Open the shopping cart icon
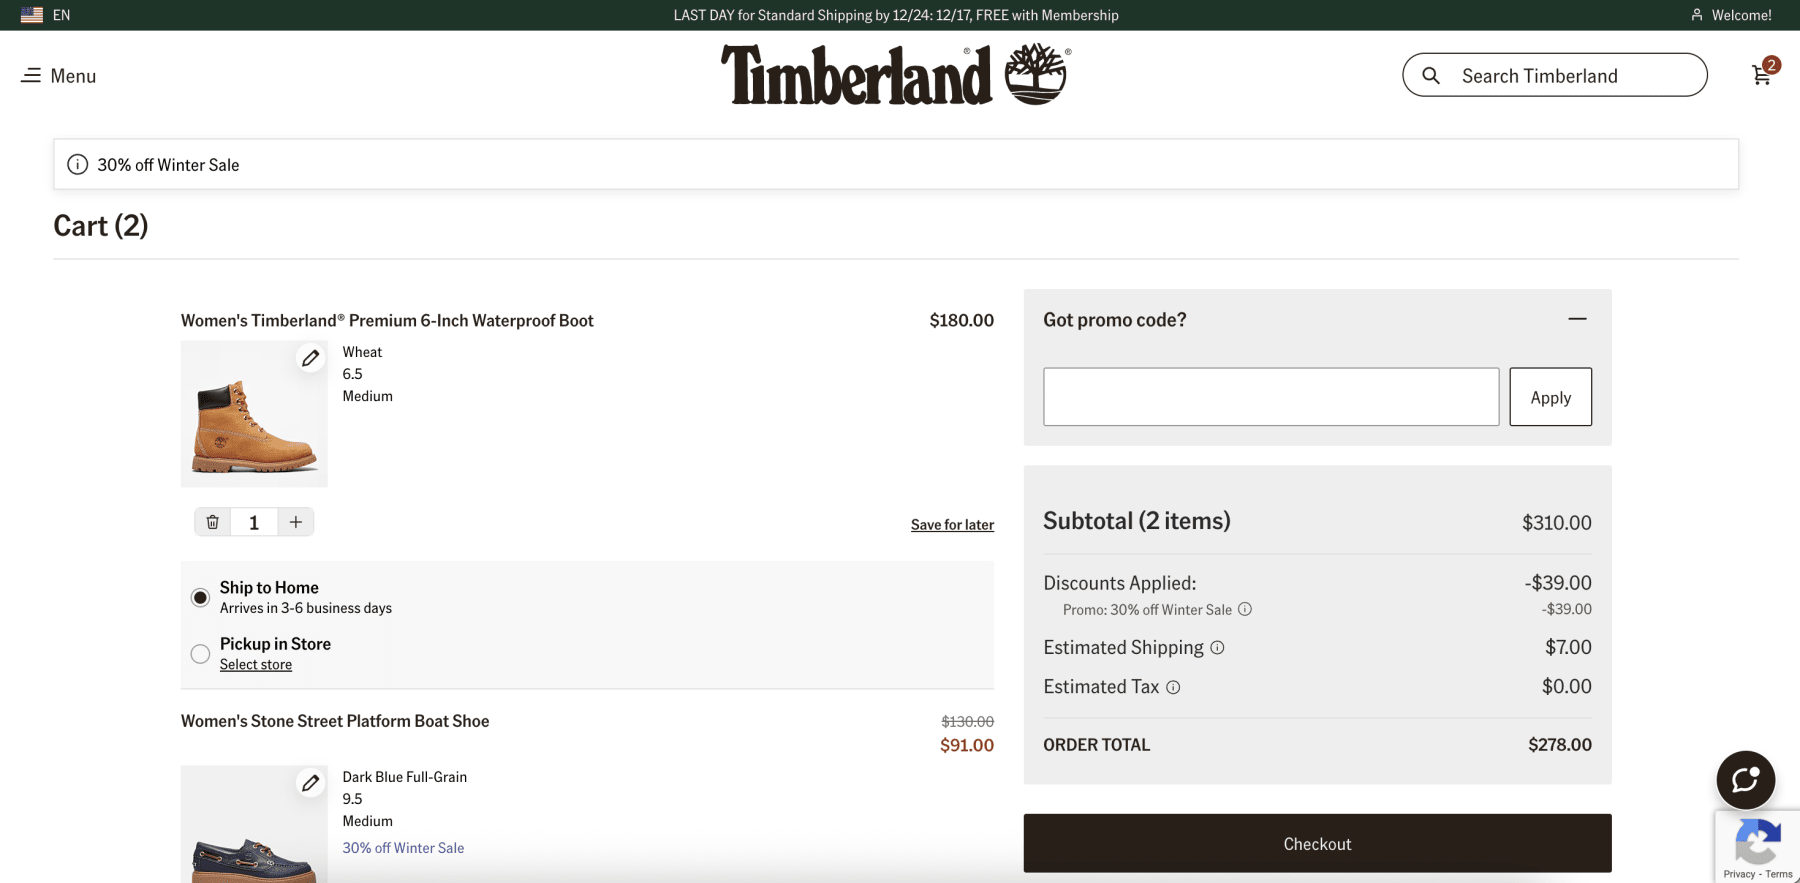 (x=1763, y=75)
